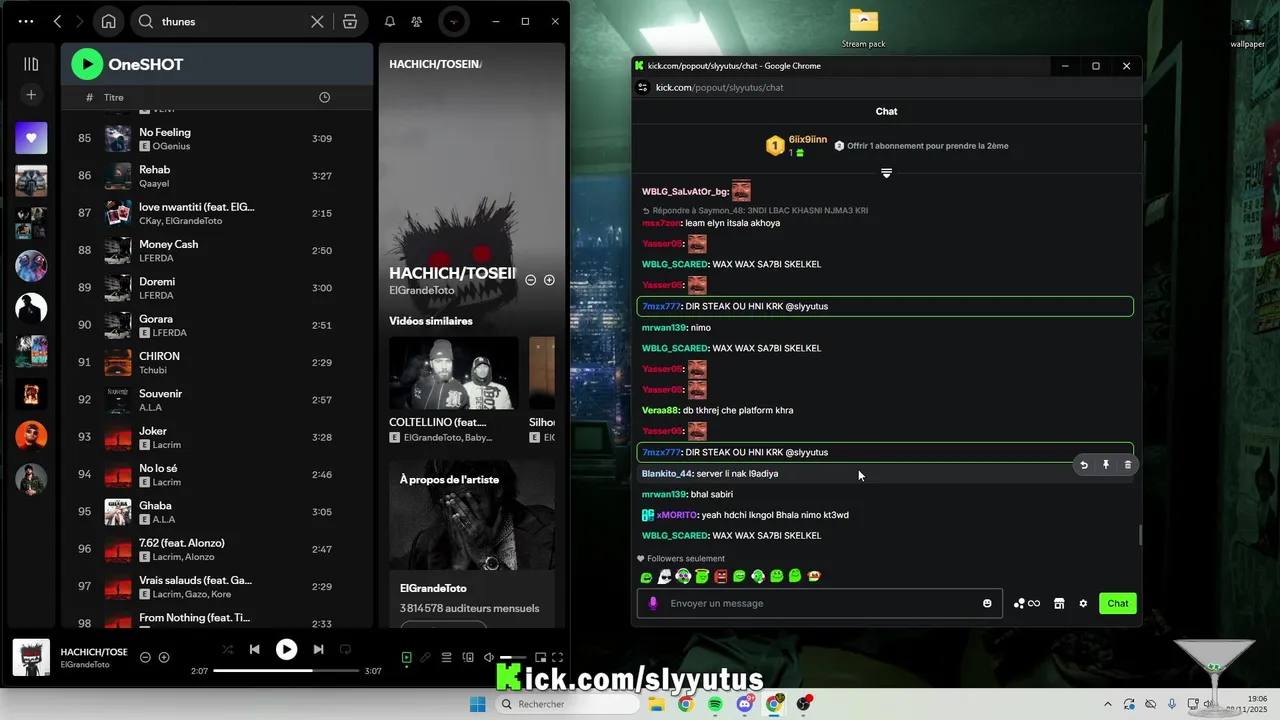Select the track 'CHIRON' by Tchubi
Image resolution: width=1280 pixels, height=720 pixels.
pos(216,362)
